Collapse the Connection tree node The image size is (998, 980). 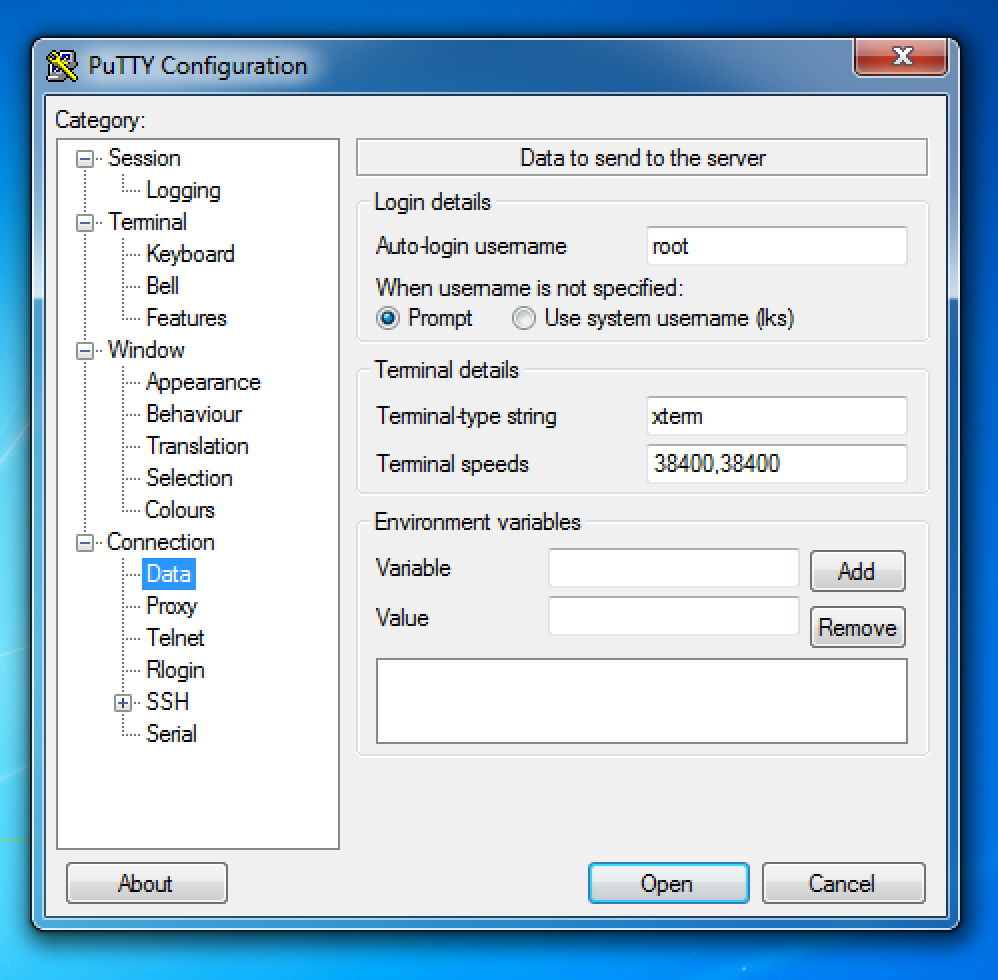pos(84,543)
